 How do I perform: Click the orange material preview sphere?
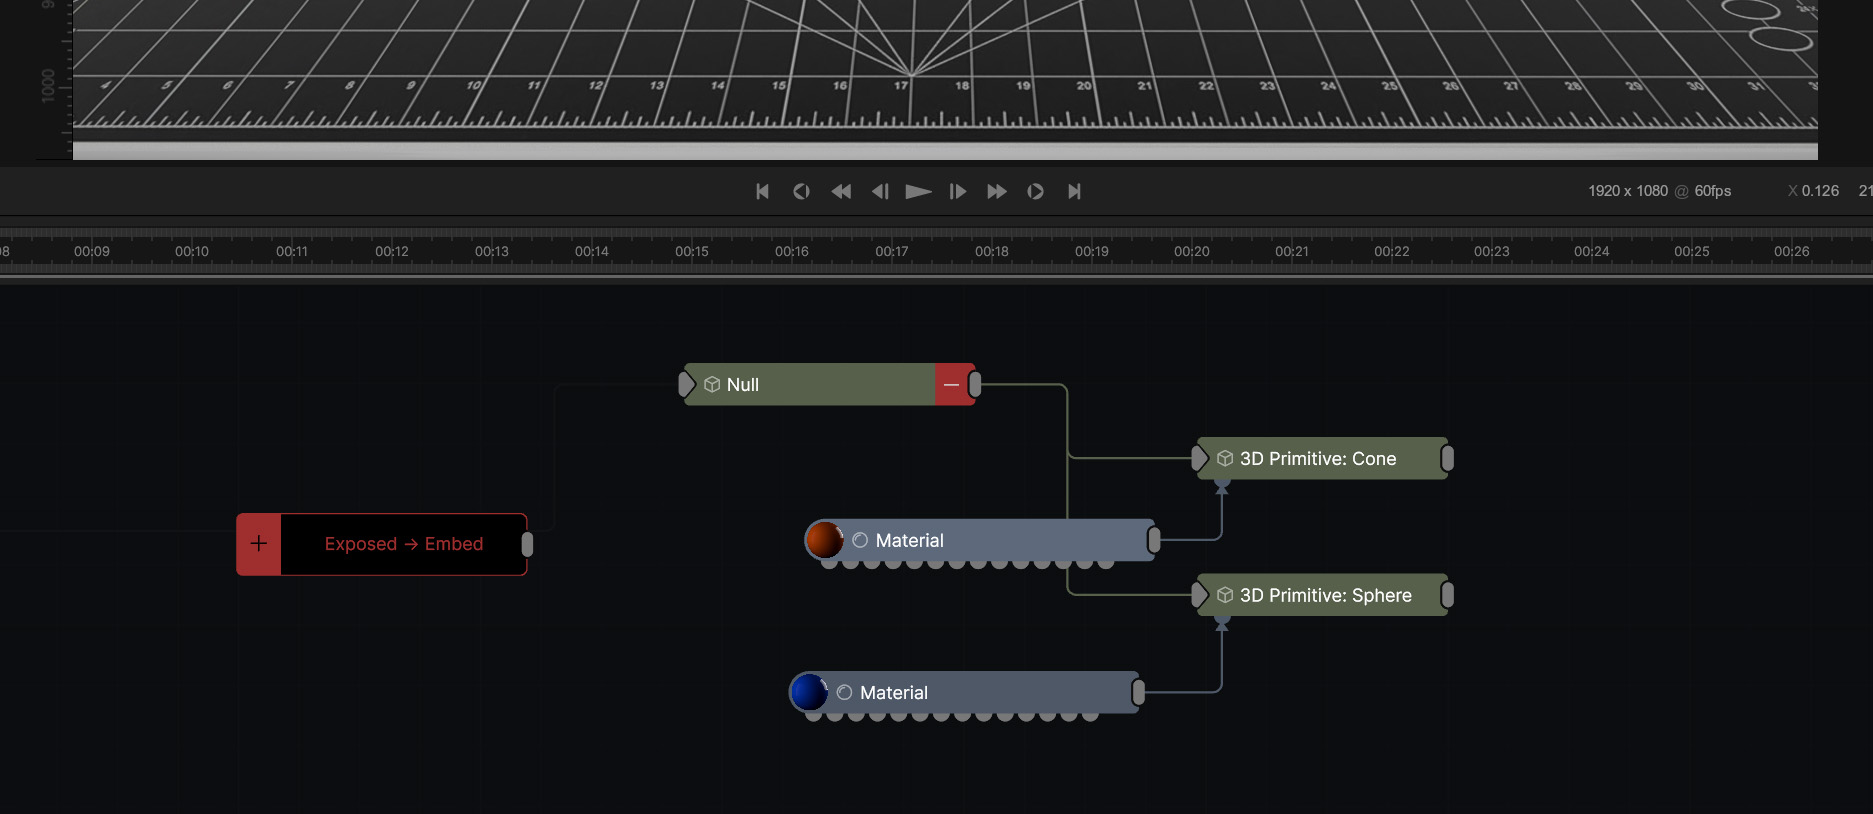pos(824,540)
